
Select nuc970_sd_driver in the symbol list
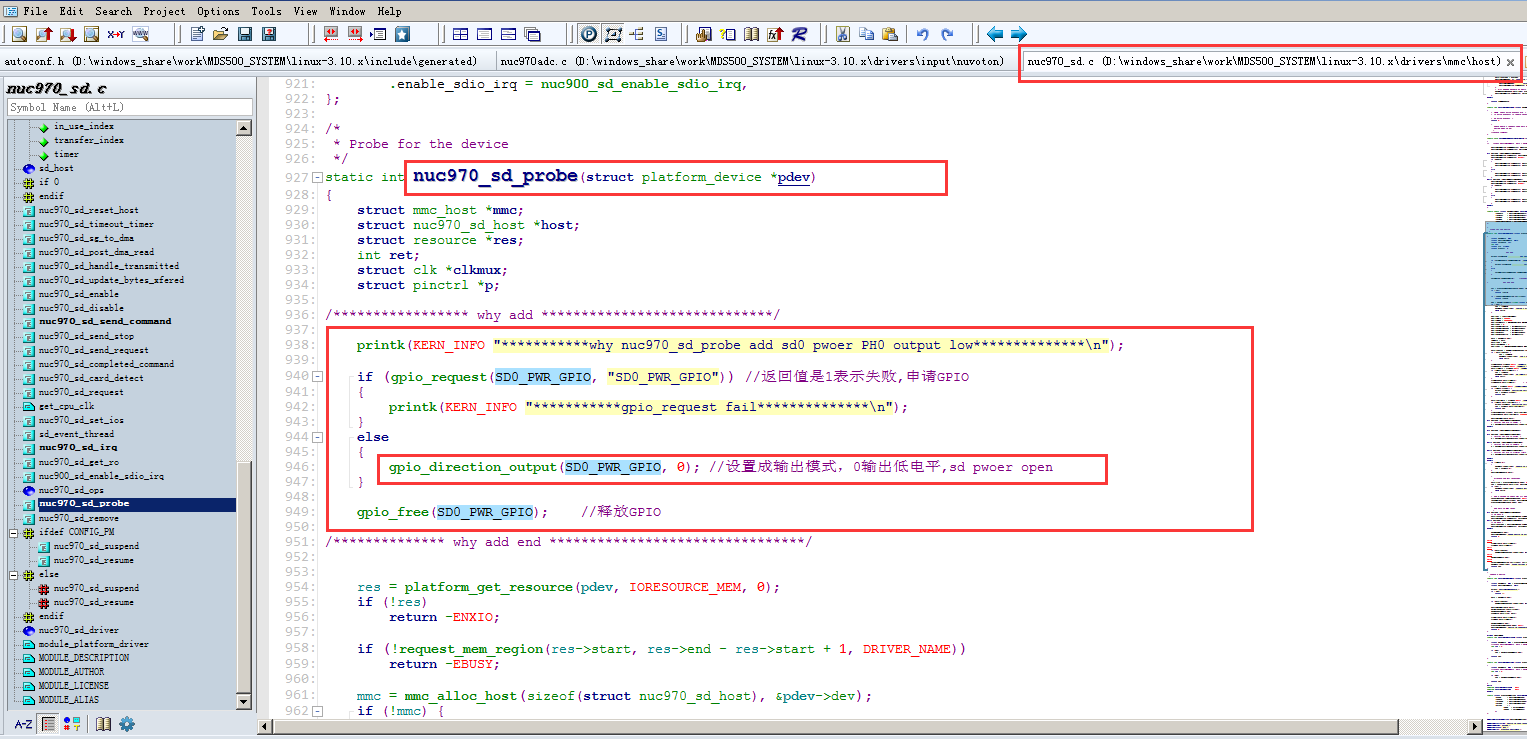point(78,630)
